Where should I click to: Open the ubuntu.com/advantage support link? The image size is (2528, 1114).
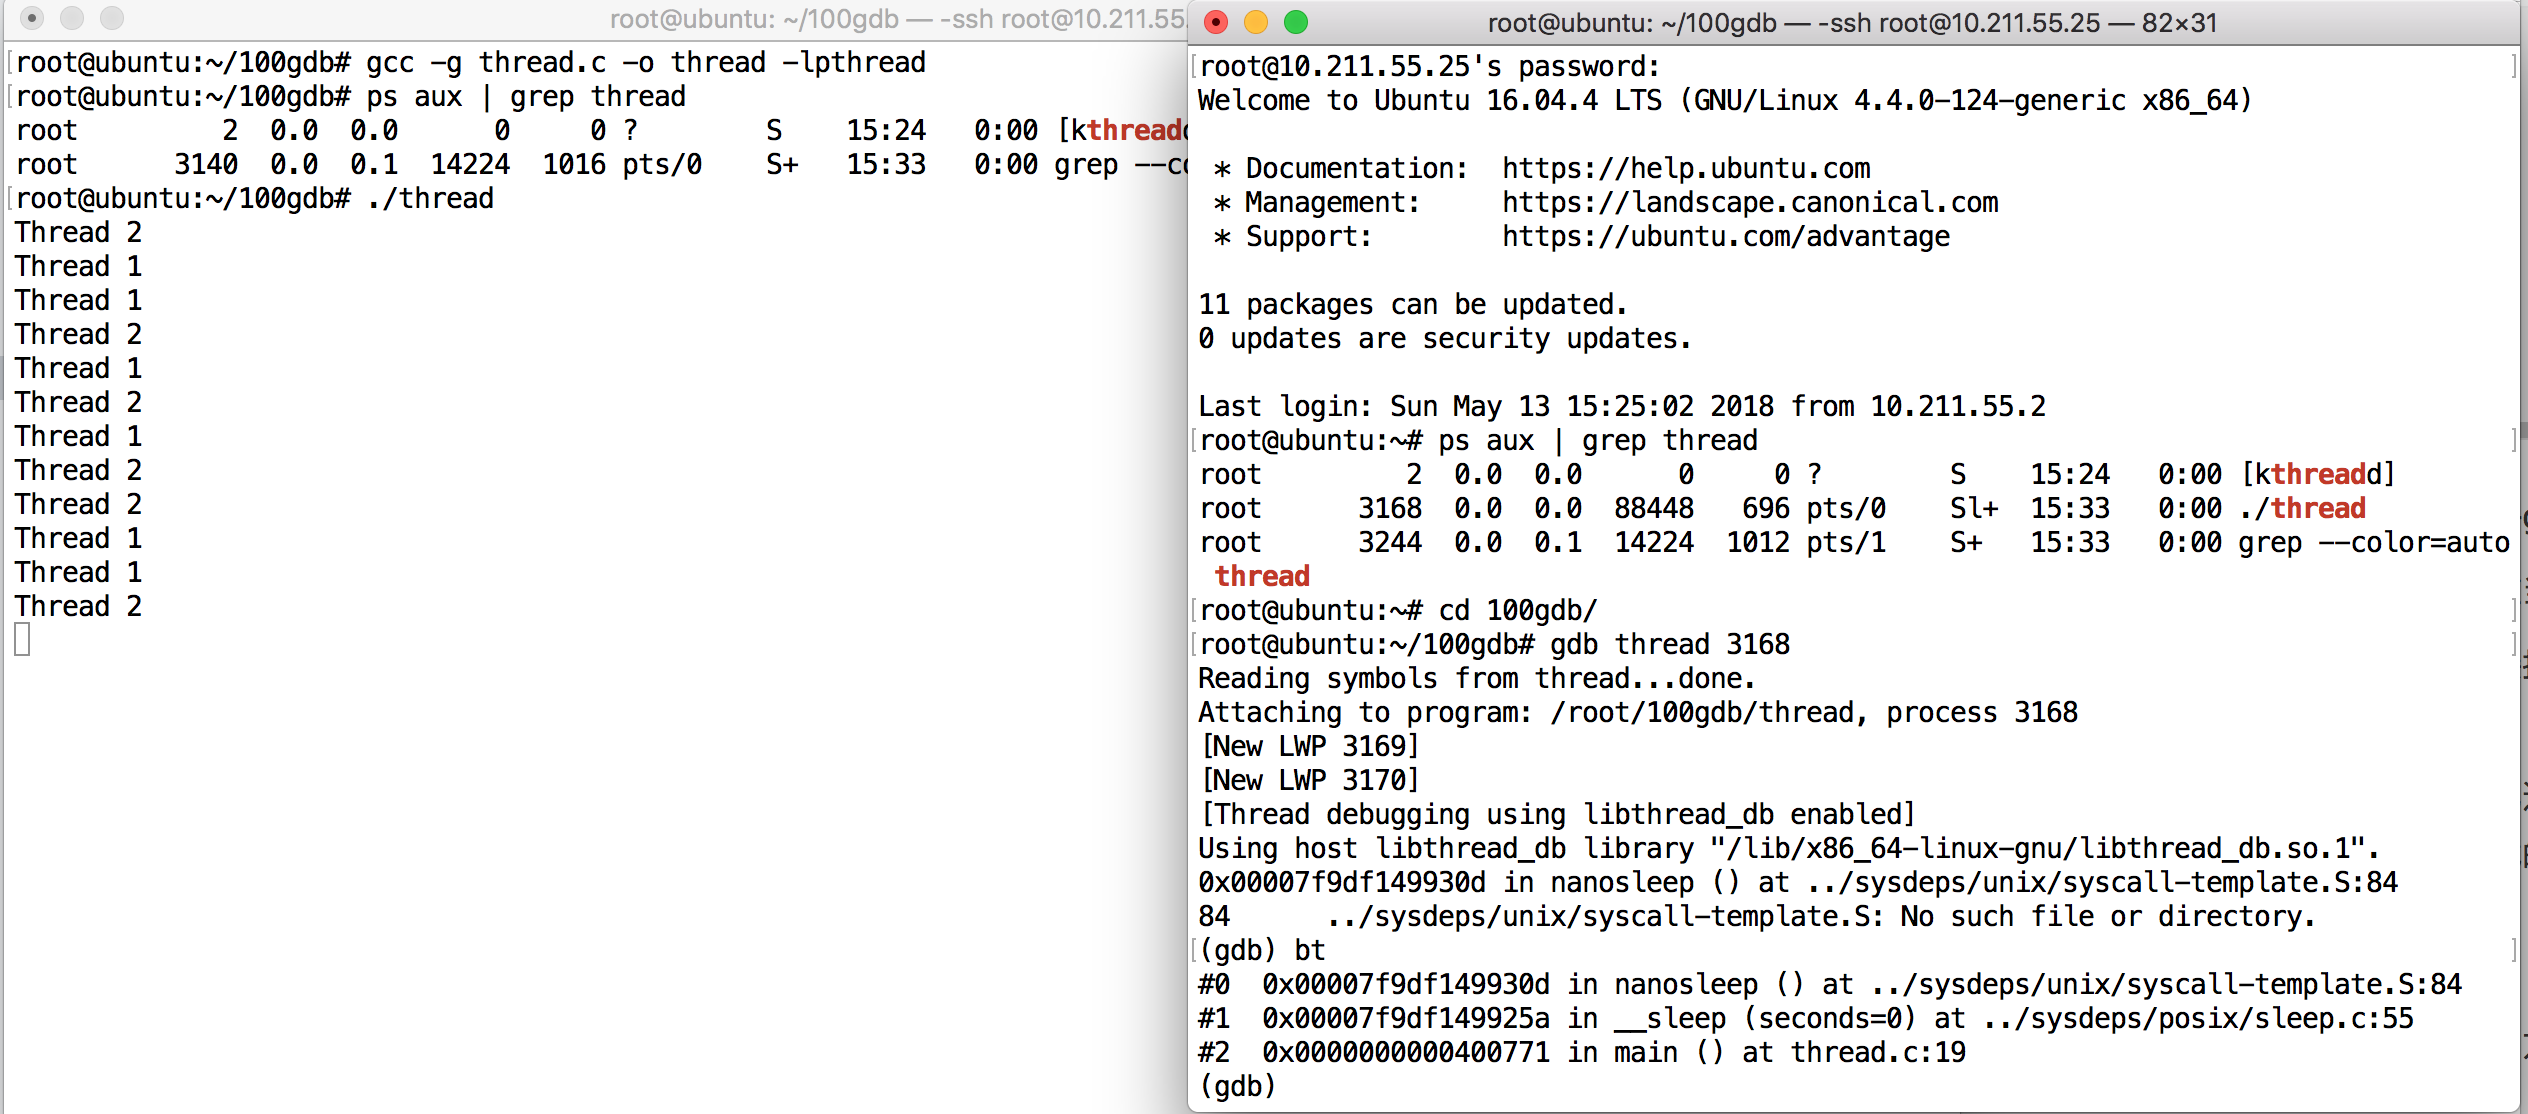(x=1726, y=236)
